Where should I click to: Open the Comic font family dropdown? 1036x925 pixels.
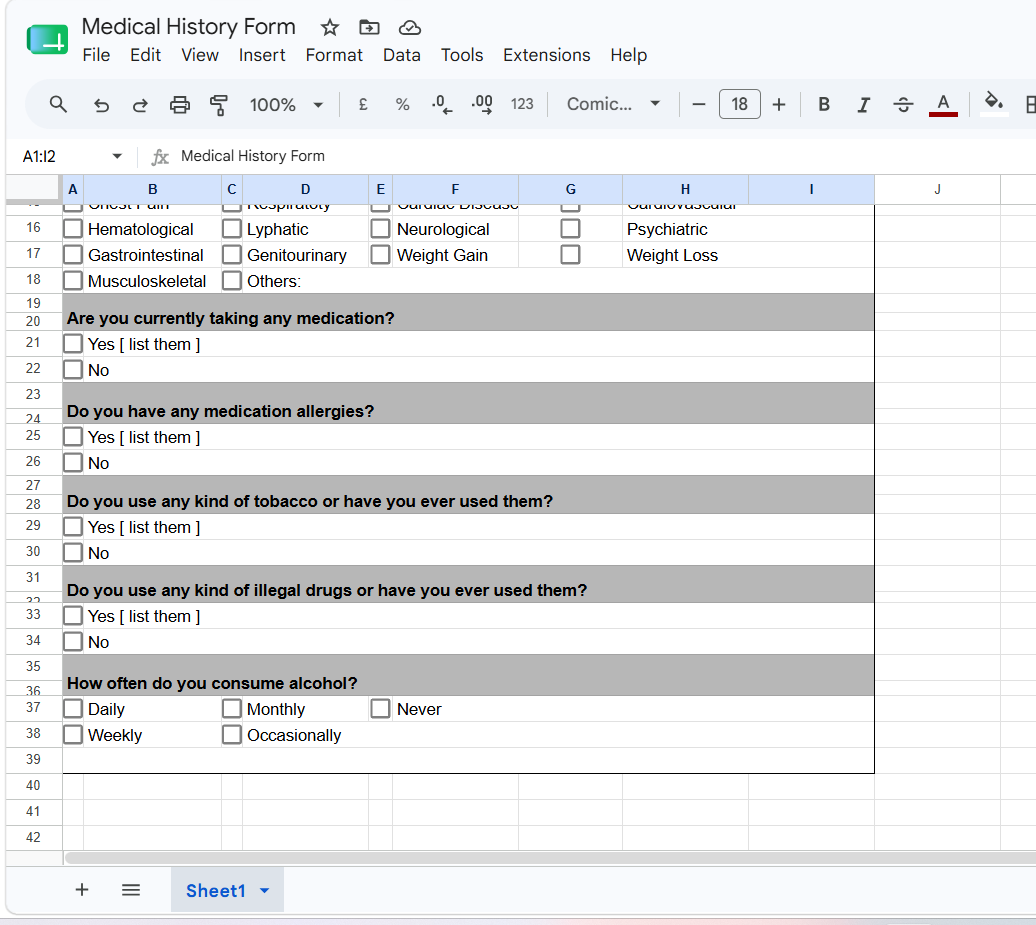point(614,104)
